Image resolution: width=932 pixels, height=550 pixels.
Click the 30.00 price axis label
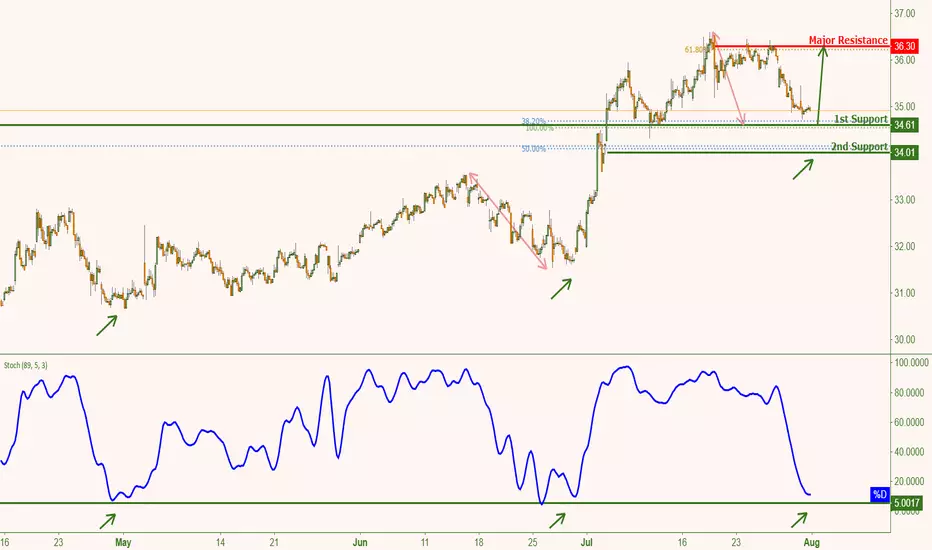click(x=905, y=340)
